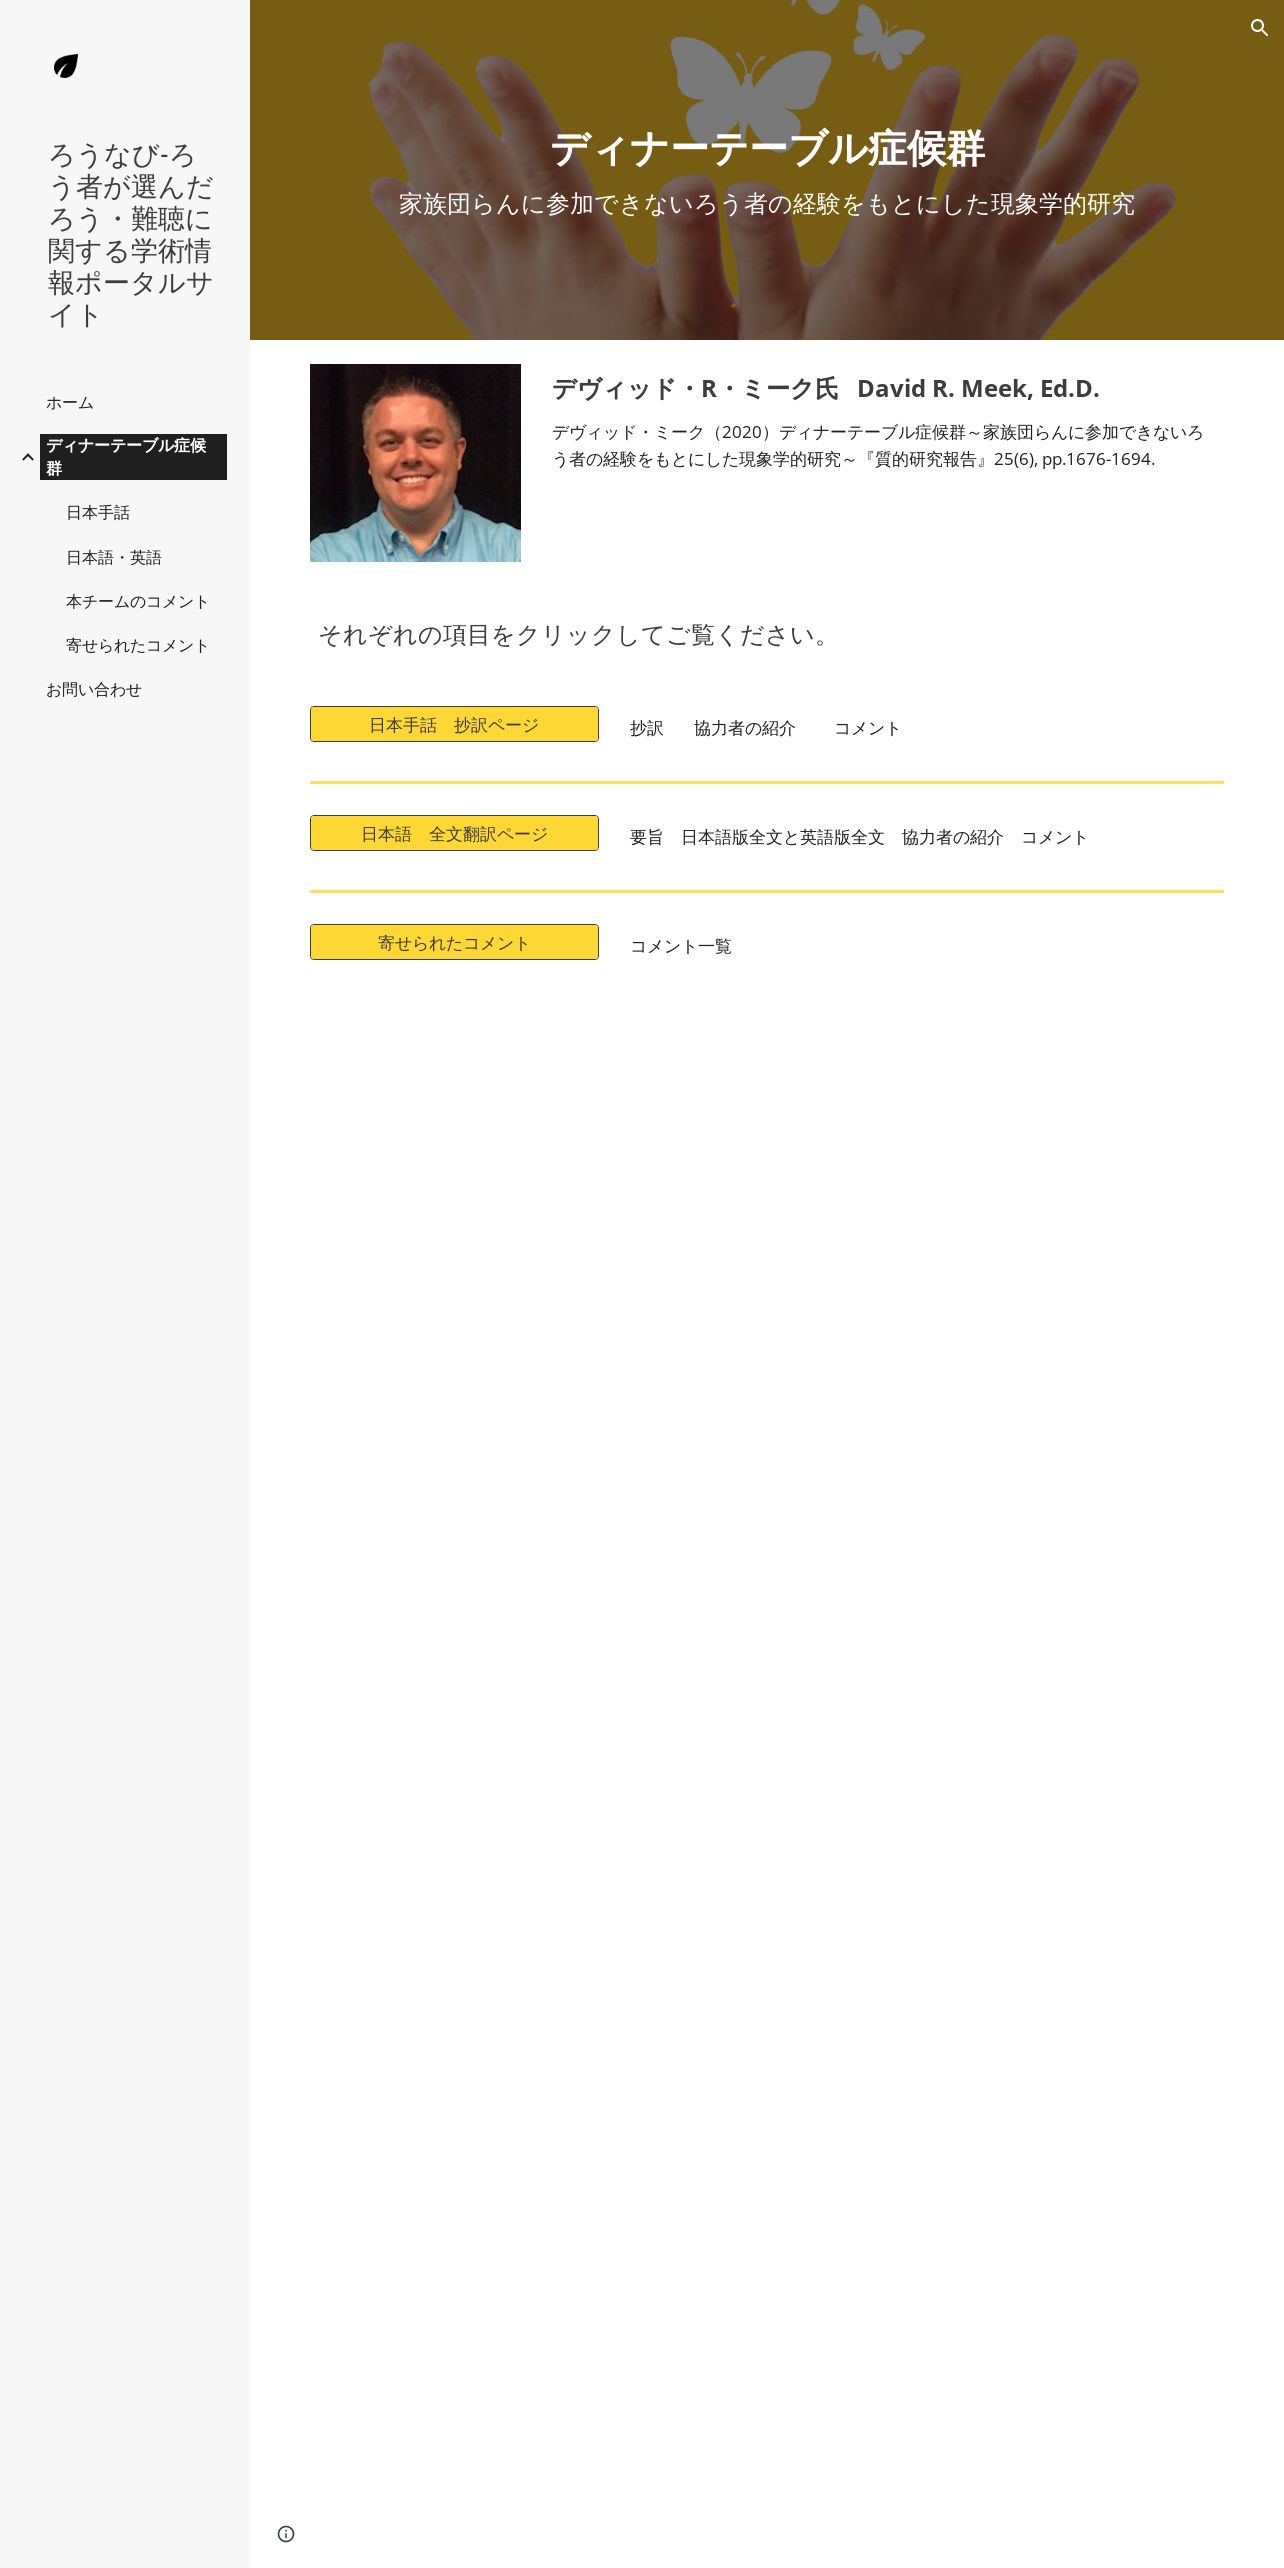Select ディナーテーブル症候群 sidebar item
Image resolution: width=1284 pixels, height=2568 pixels.
click(133, 457)
